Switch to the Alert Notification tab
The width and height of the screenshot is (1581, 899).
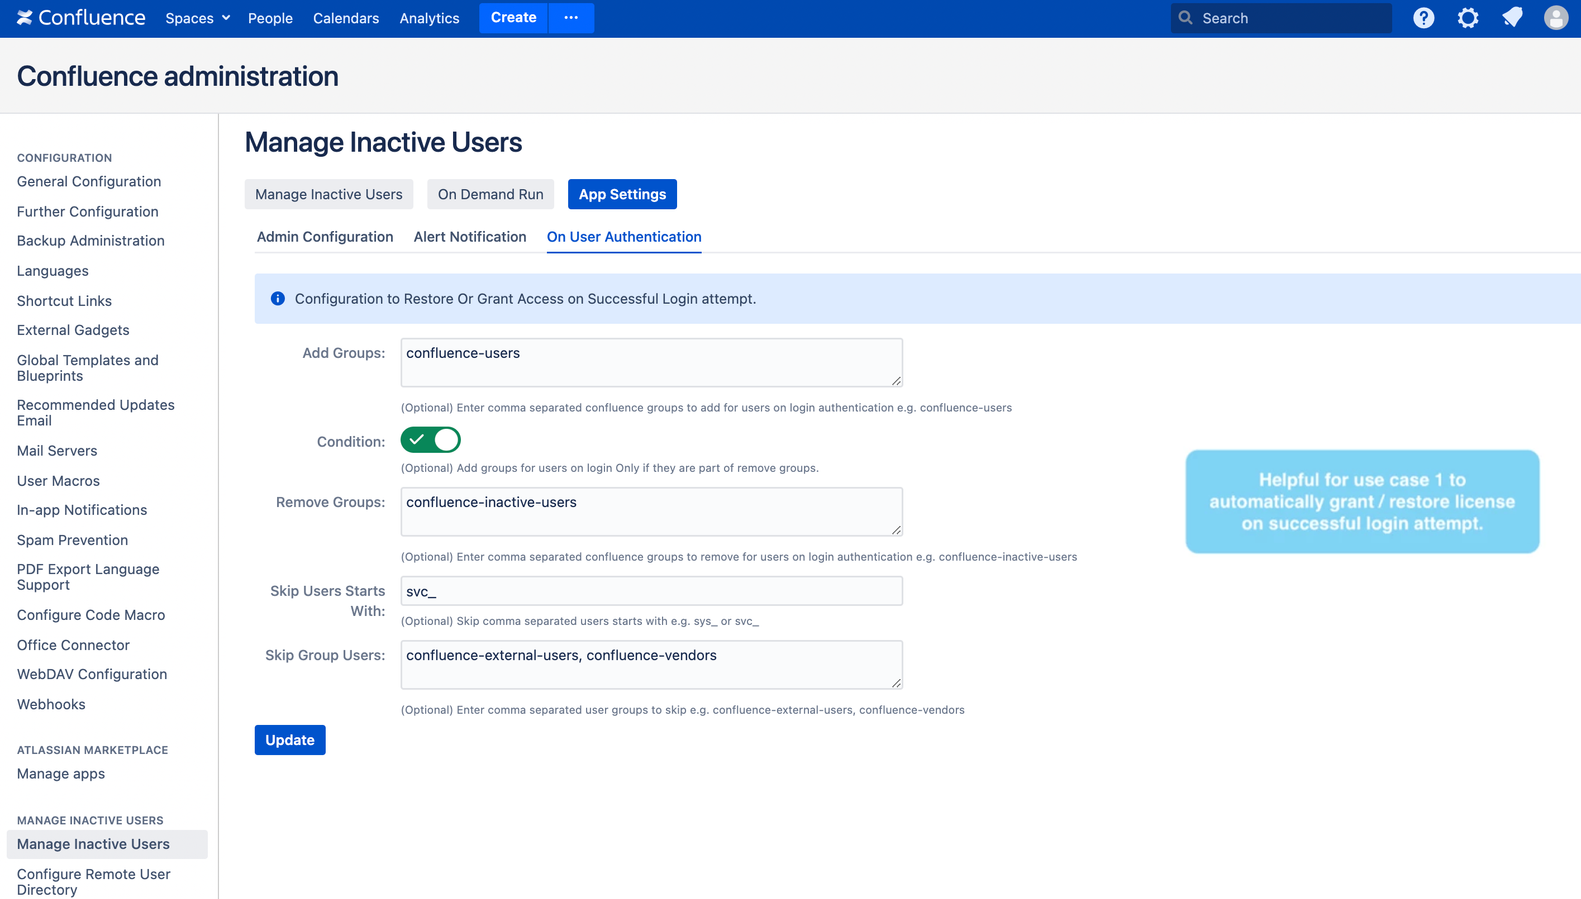point(470,237)
